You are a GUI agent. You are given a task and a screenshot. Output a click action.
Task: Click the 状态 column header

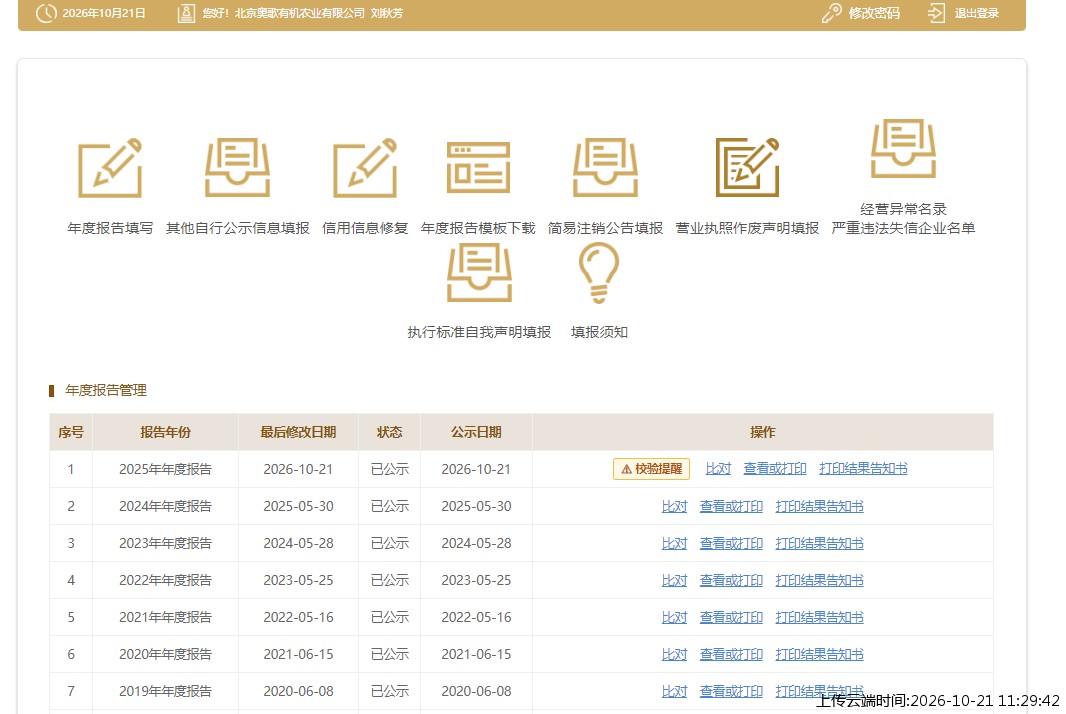[390, 432]
